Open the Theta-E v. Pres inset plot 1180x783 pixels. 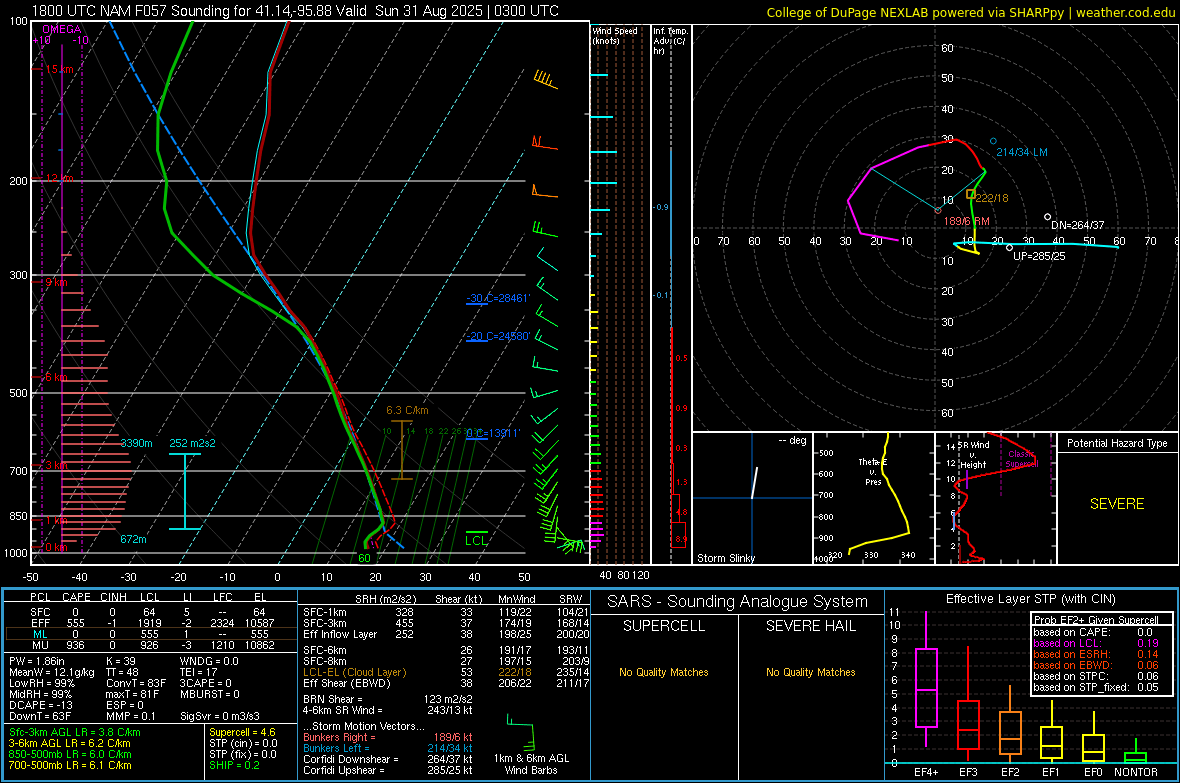pyautogui.click(x=874, y=498)
